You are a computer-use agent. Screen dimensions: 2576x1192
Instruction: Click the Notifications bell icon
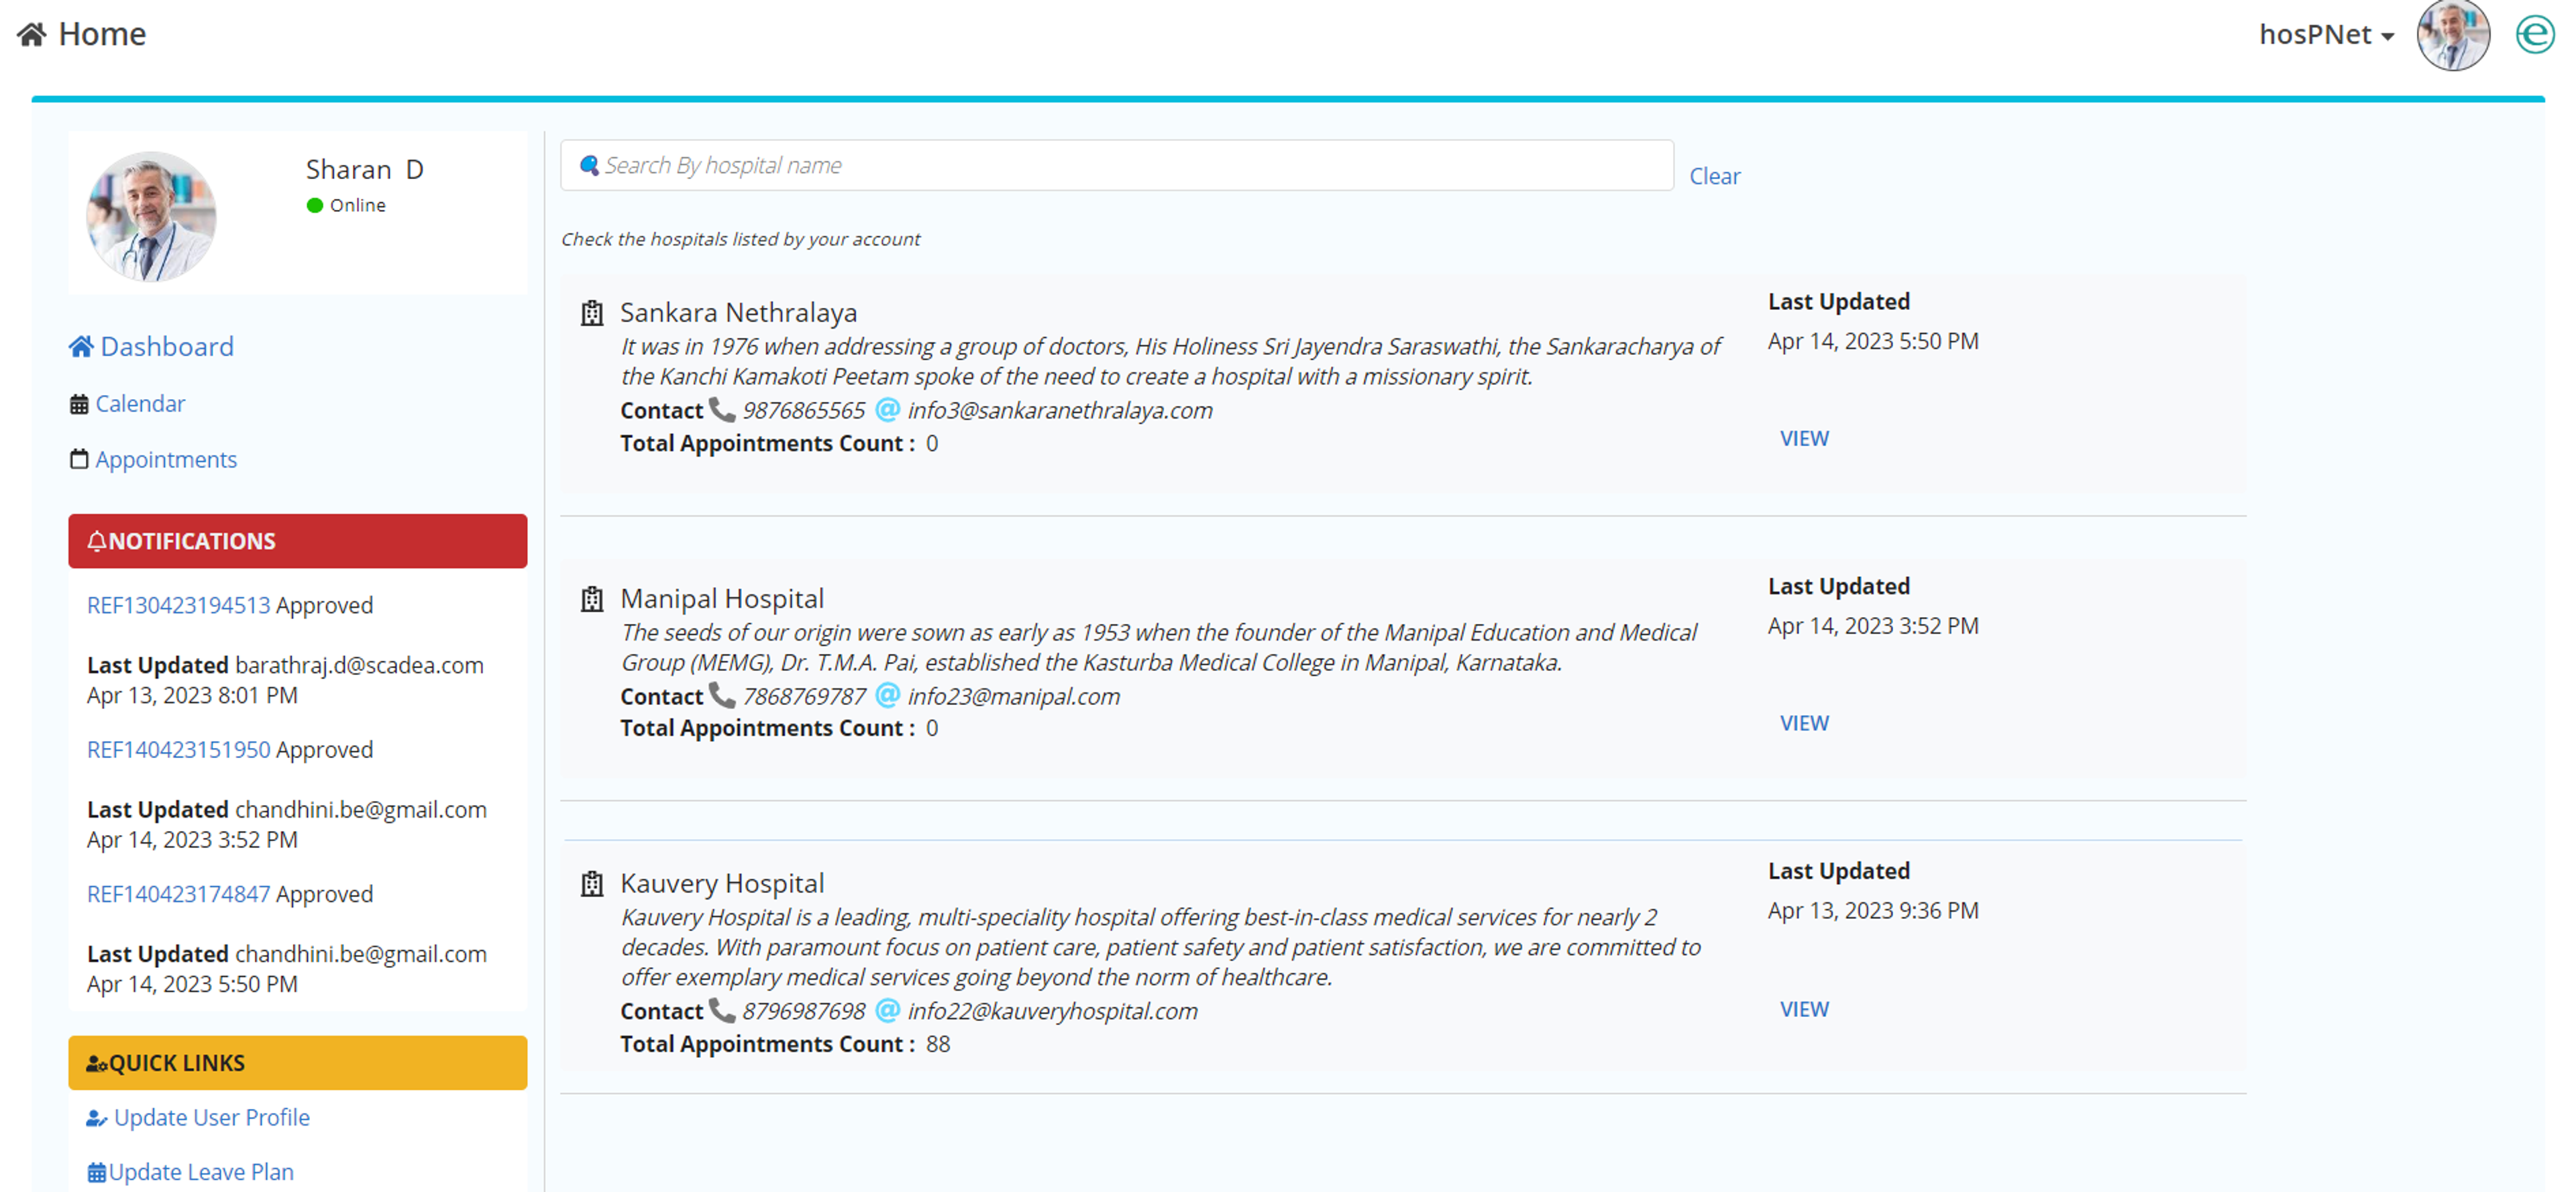click(96, 541)
